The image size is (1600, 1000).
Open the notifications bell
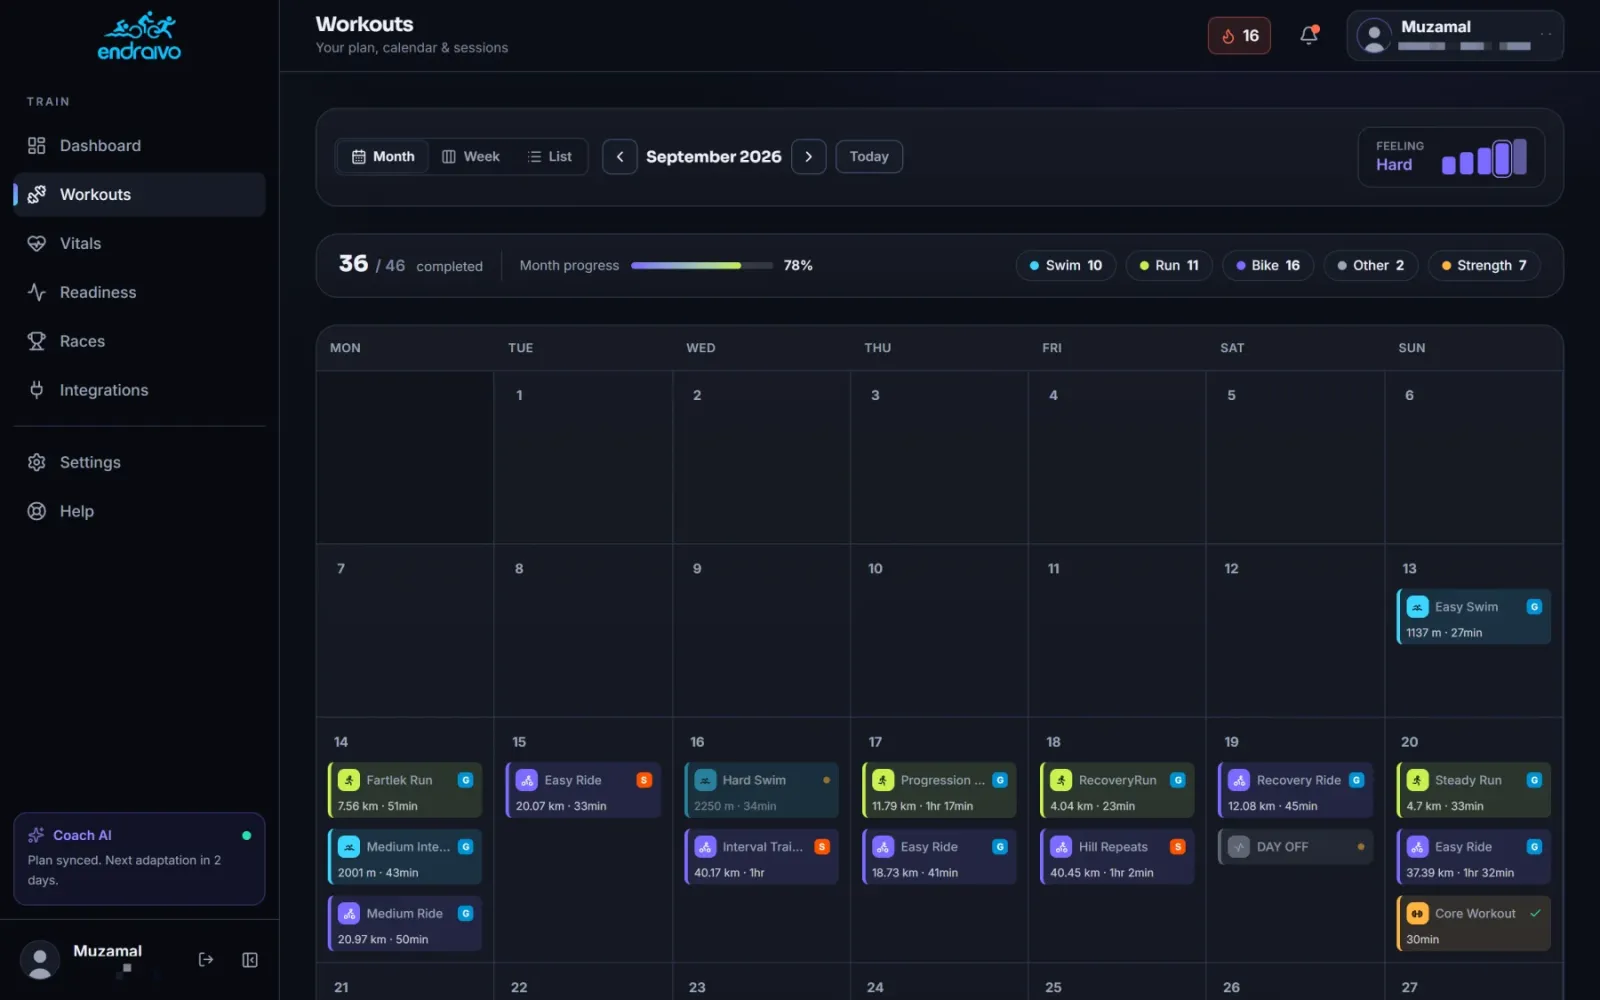[1308, 36]
